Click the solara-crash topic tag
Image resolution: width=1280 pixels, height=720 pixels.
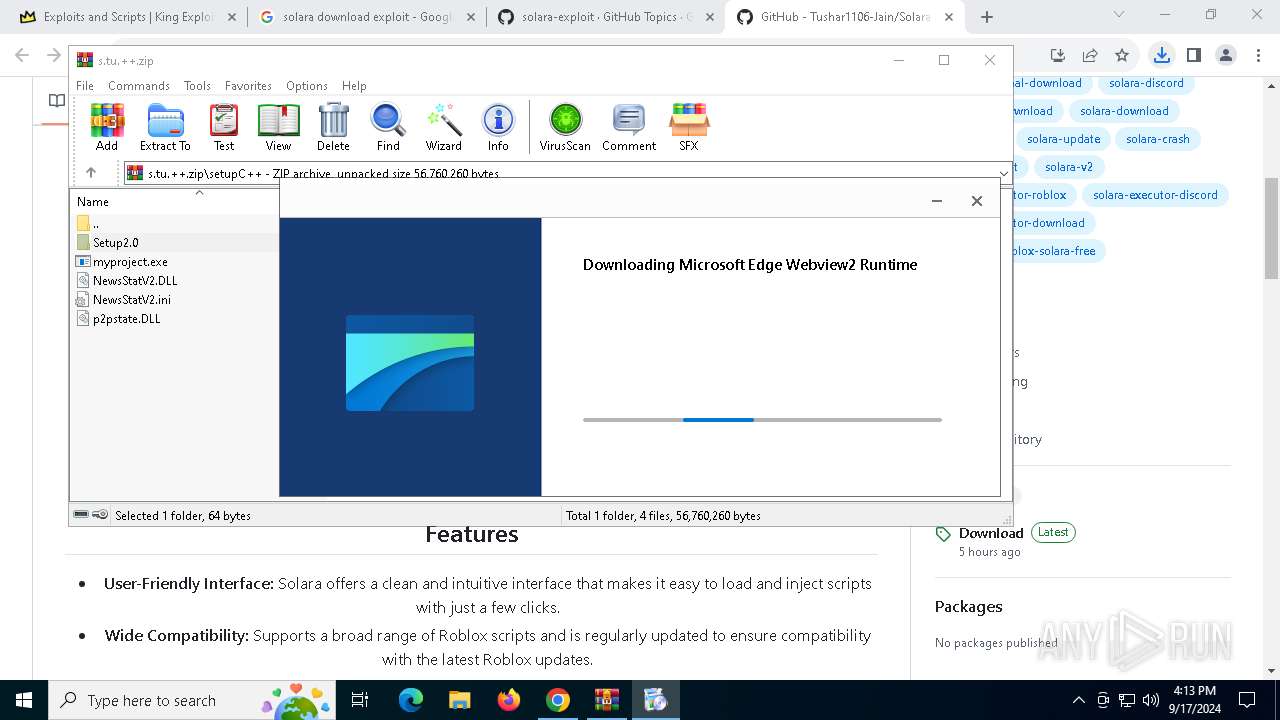tap(1158, 139)
